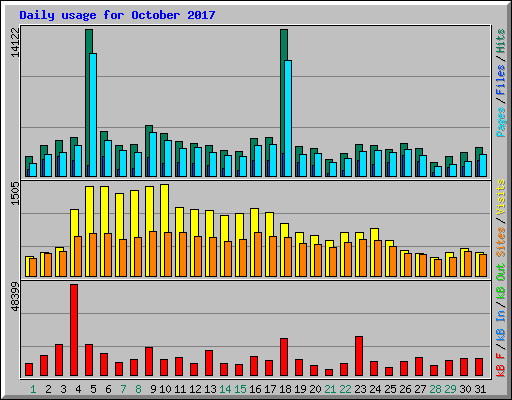Click day label 30 on the axis

[x=465, y=389]
